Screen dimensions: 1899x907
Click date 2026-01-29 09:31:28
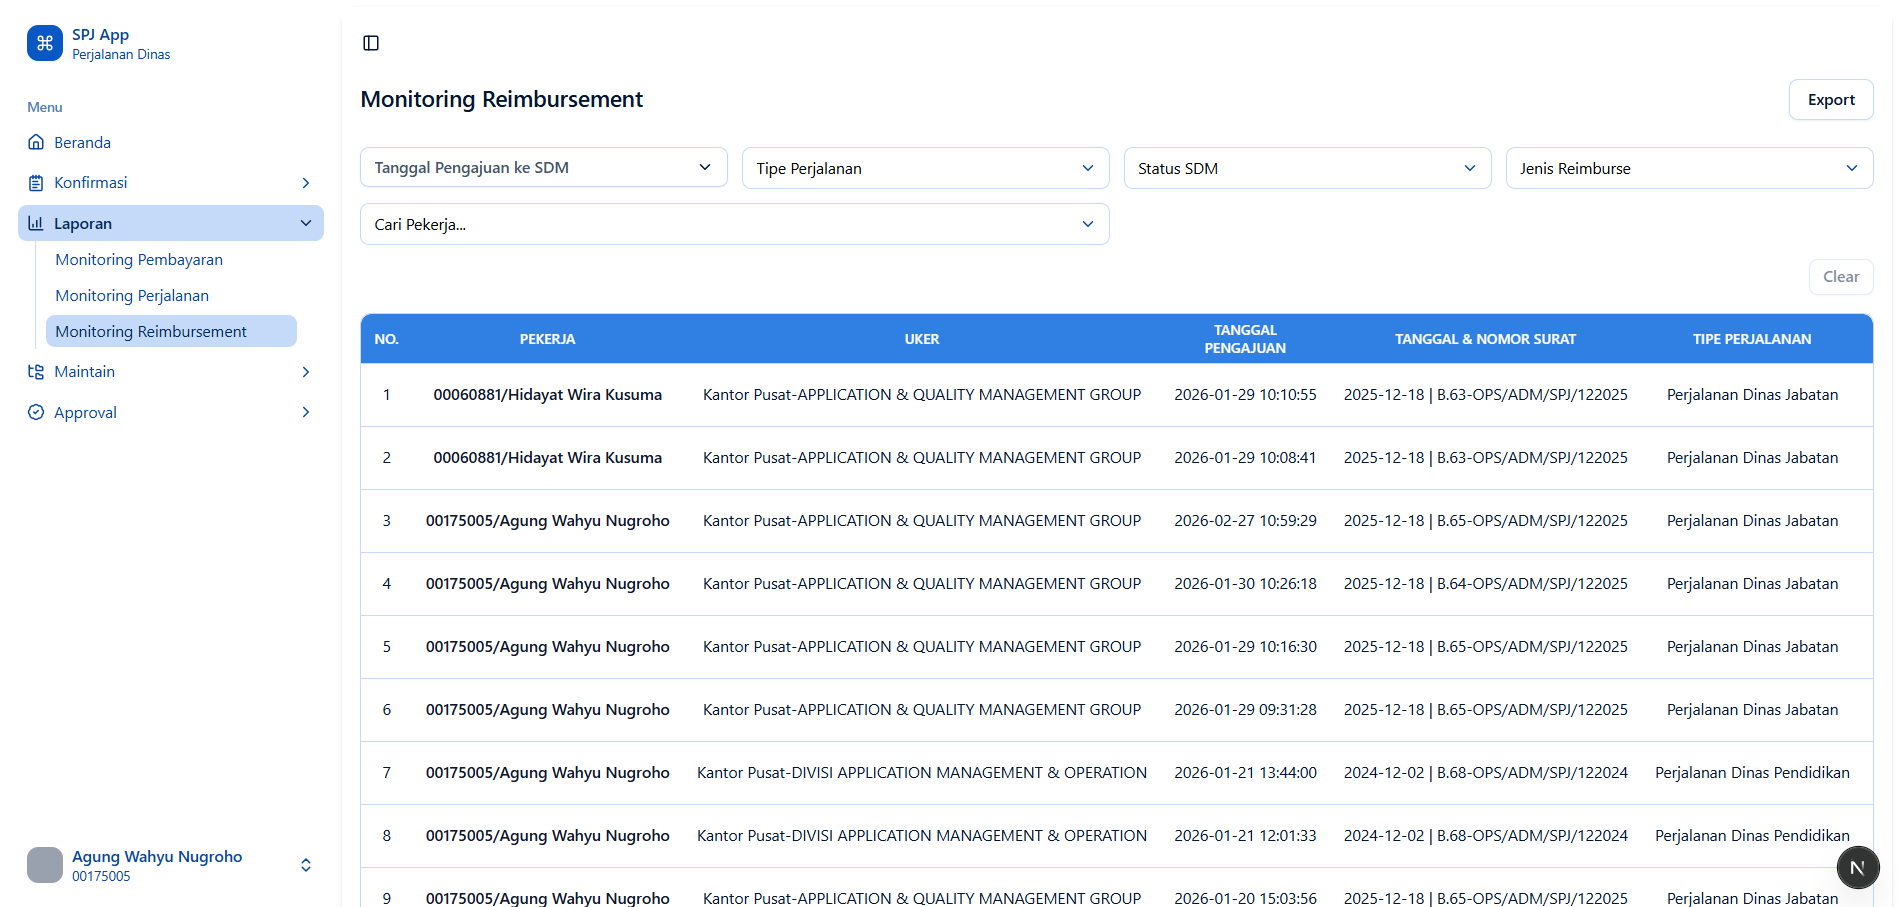1245,710
